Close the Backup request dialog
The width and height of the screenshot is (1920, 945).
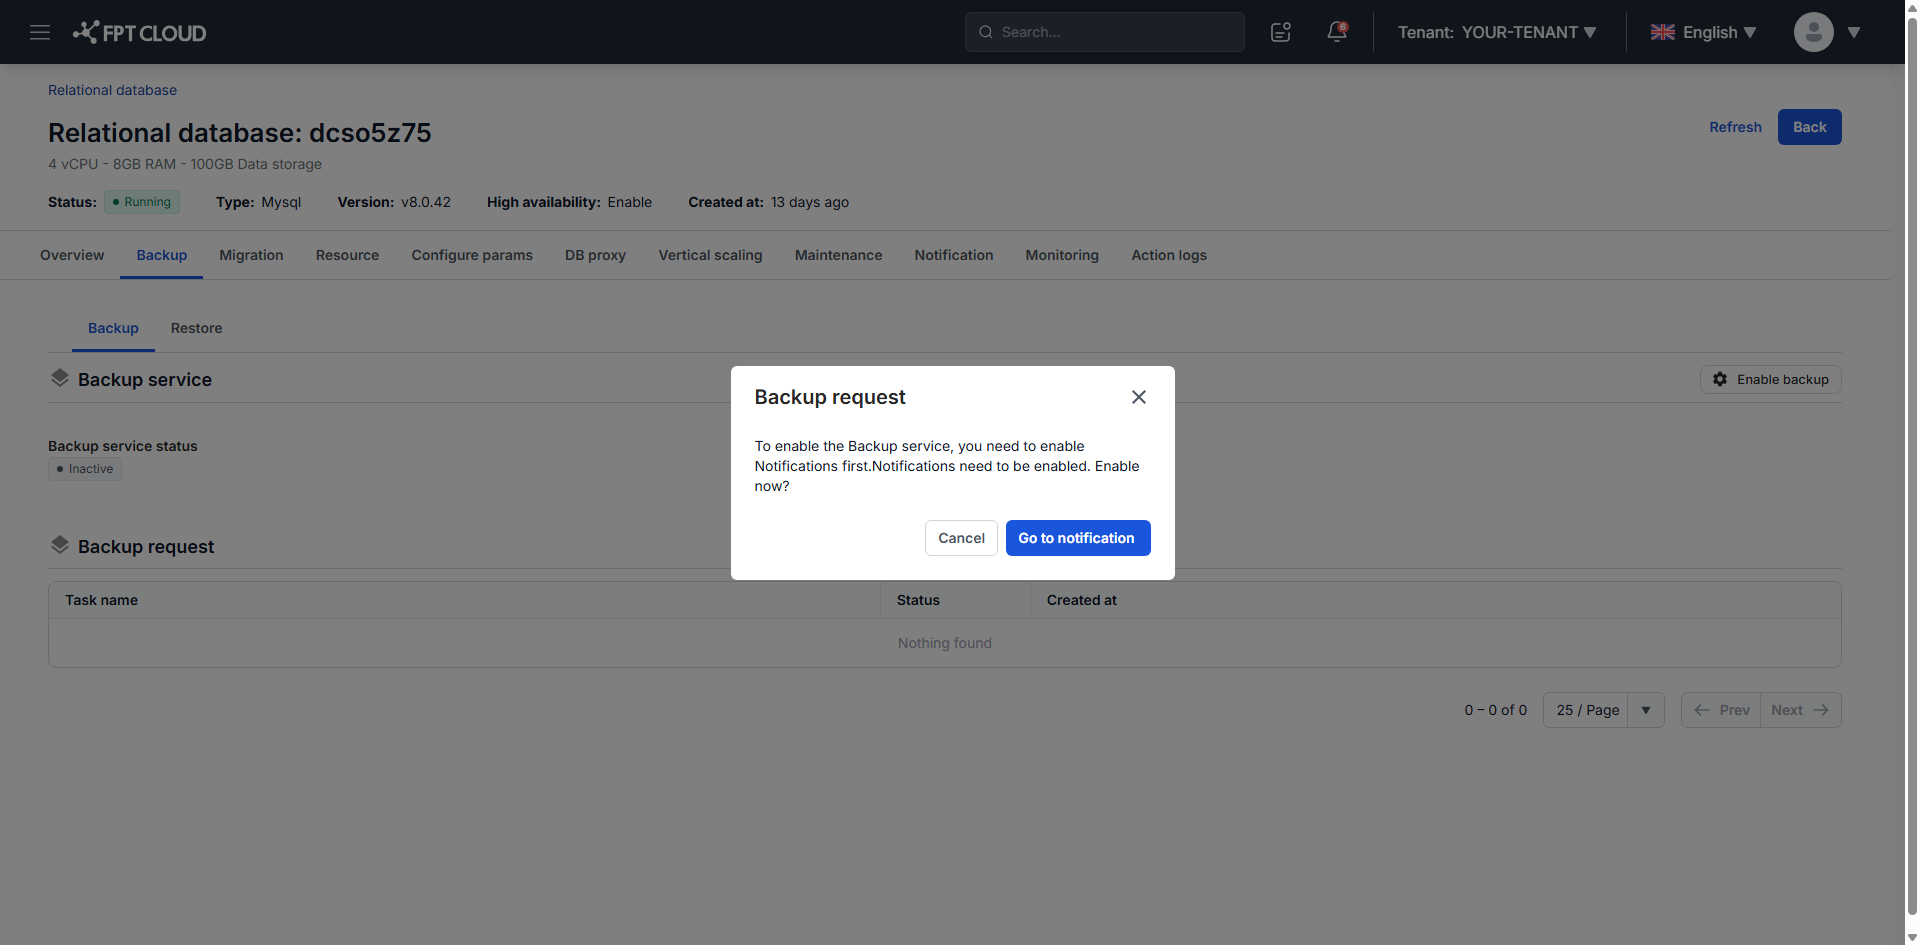coord(1138,397)
